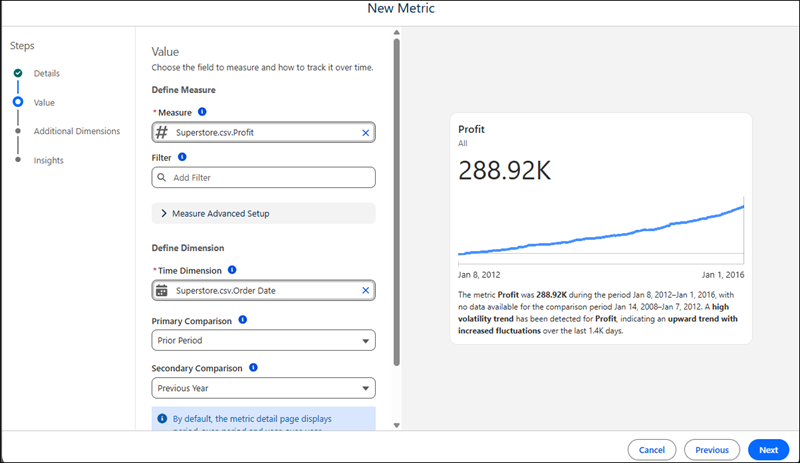This screenshot has height=464, width=800.
Task: Click the calendar icon in Time Dimension field
Action: coord(162,290)
